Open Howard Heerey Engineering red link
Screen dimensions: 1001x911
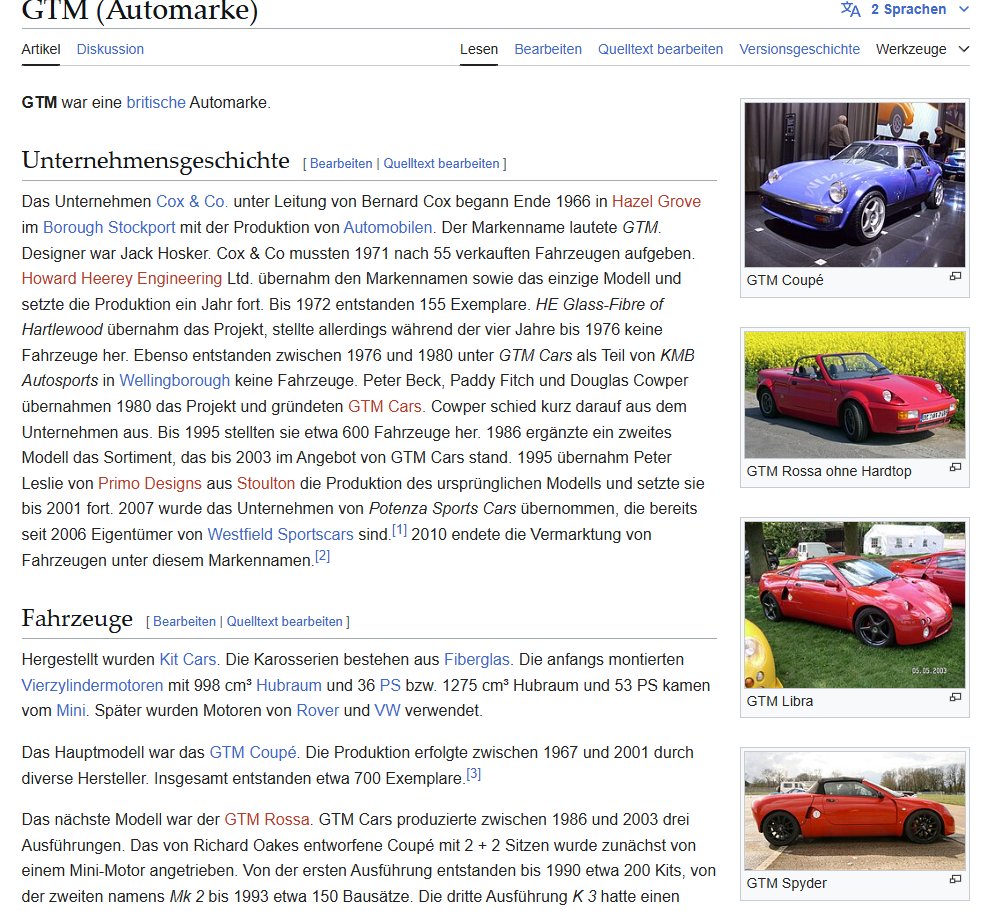(x=122, y=278)
